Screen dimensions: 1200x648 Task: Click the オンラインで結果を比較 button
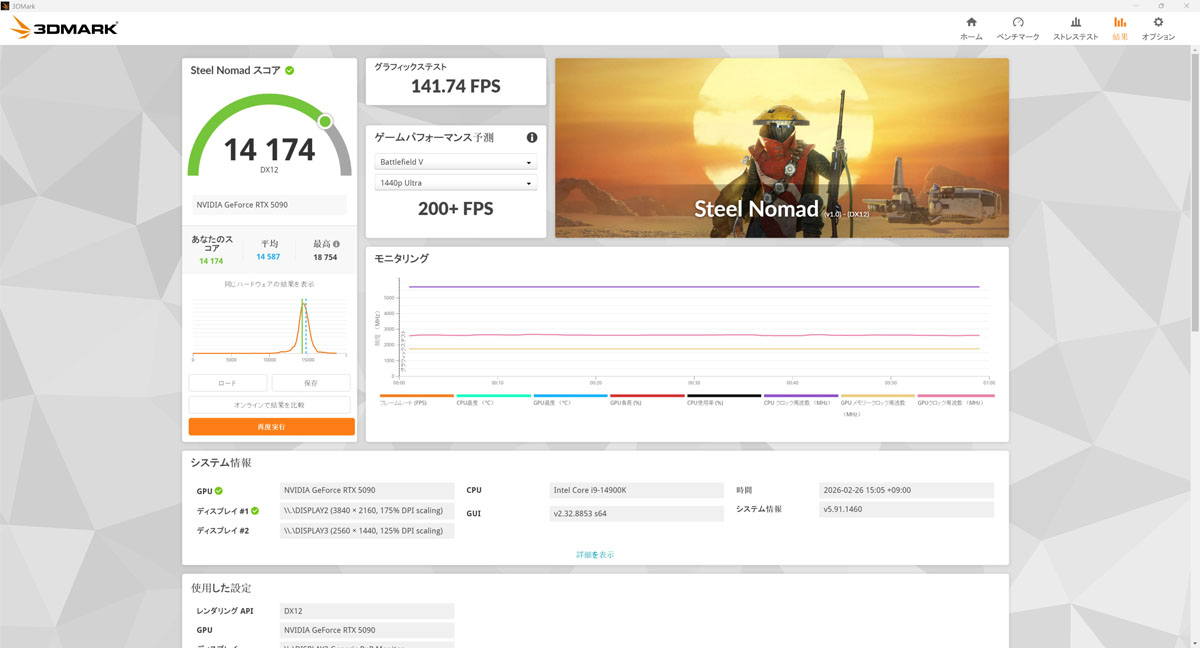coord(269,405)
